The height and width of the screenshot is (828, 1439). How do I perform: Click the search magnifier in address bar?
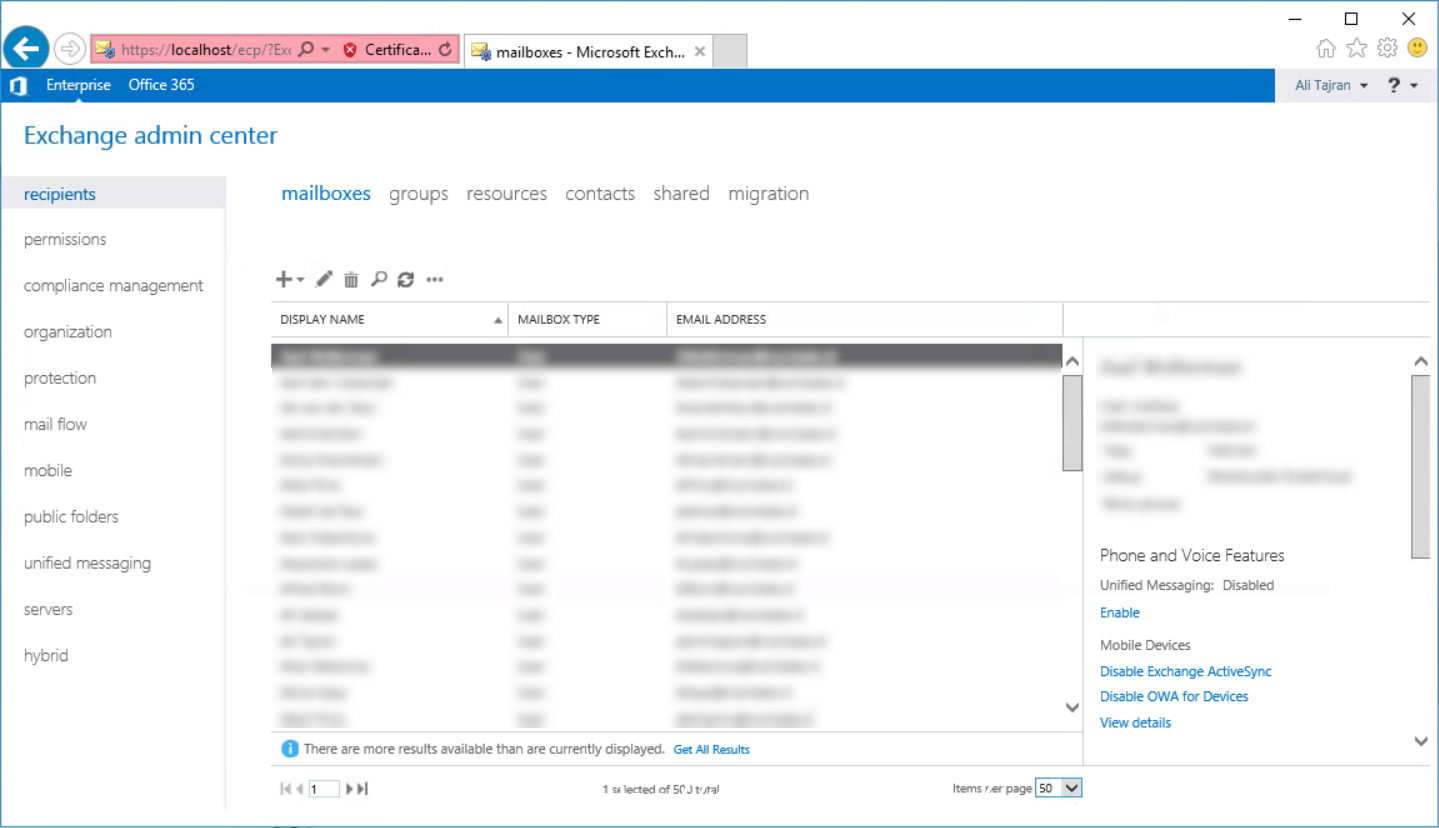coord(307,49)
